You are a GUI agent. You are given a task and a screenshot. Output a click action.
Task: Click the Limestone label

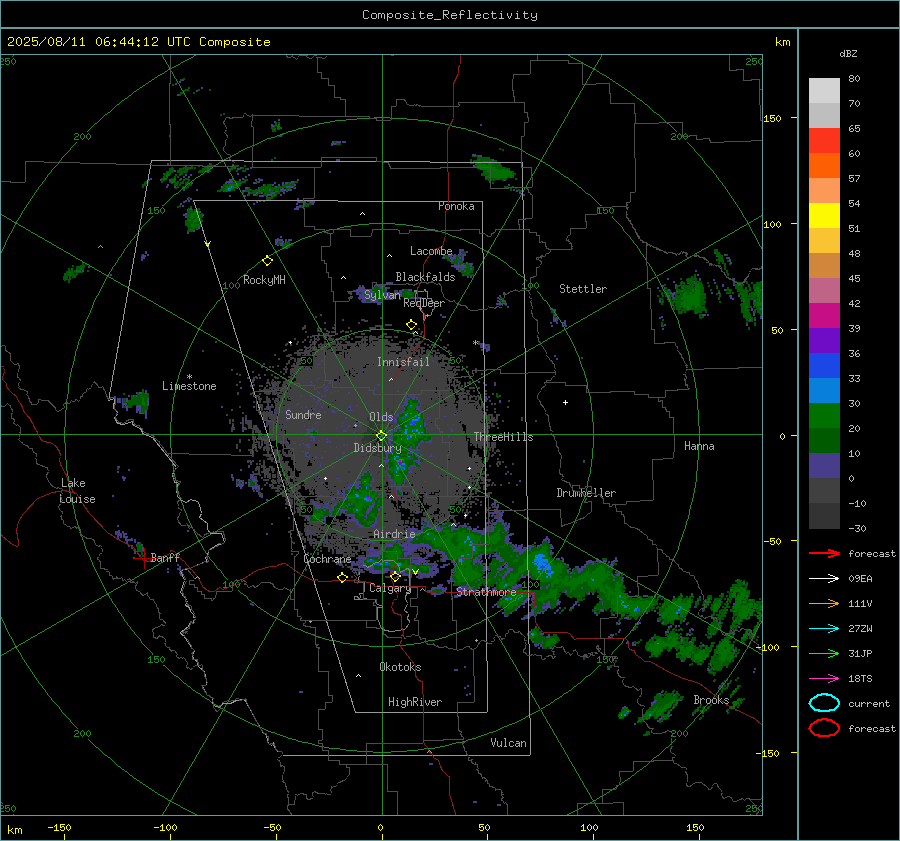[189, 386]
